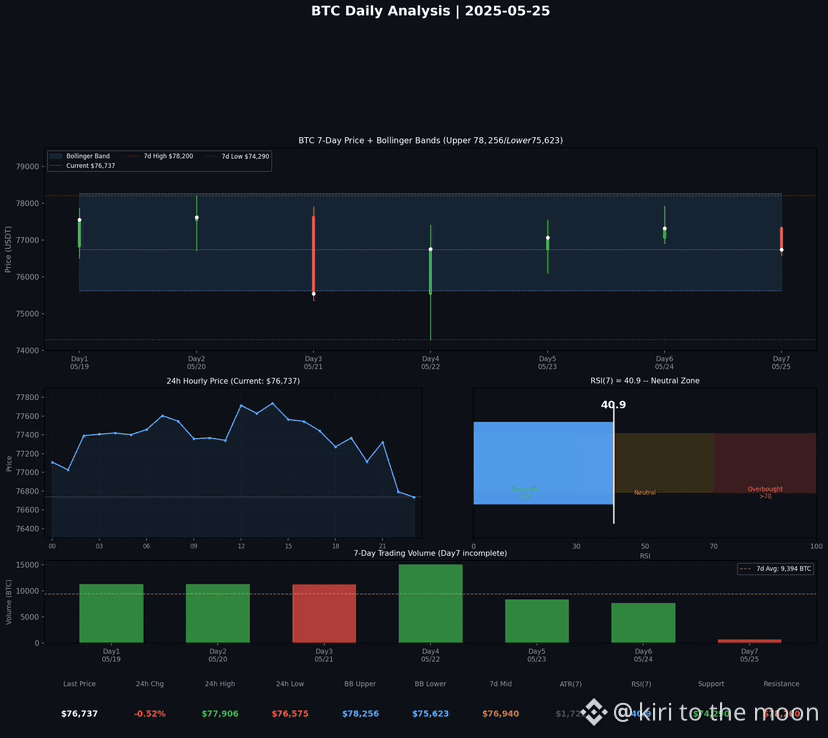Click the dark red Overbought zone of the gauge
Image resolution: width=828 pixels, height=738 pixels.
[765, 463]
